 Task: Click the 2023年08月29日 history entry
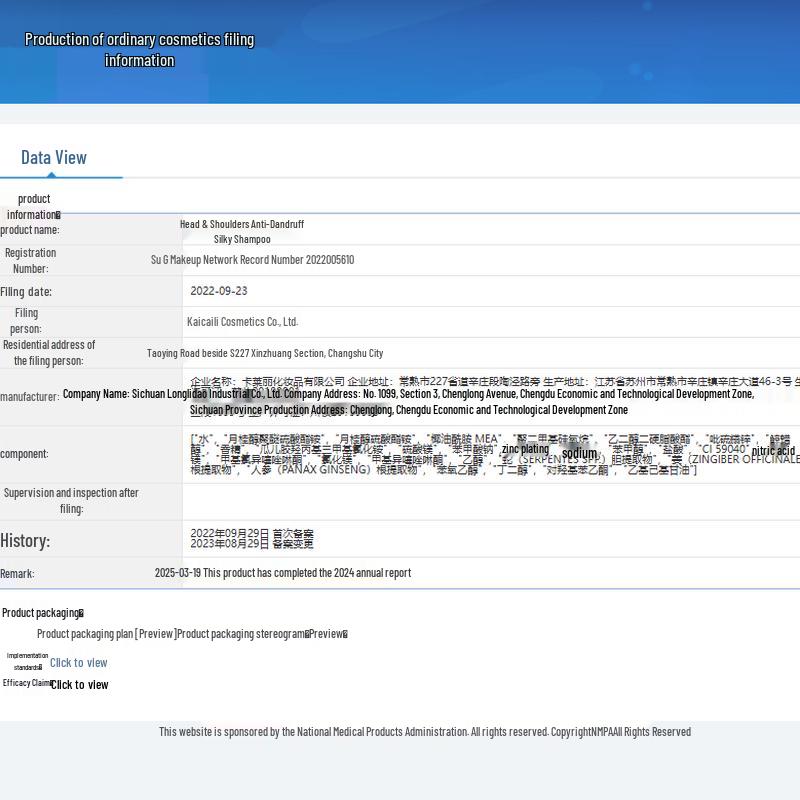(251, 544)
